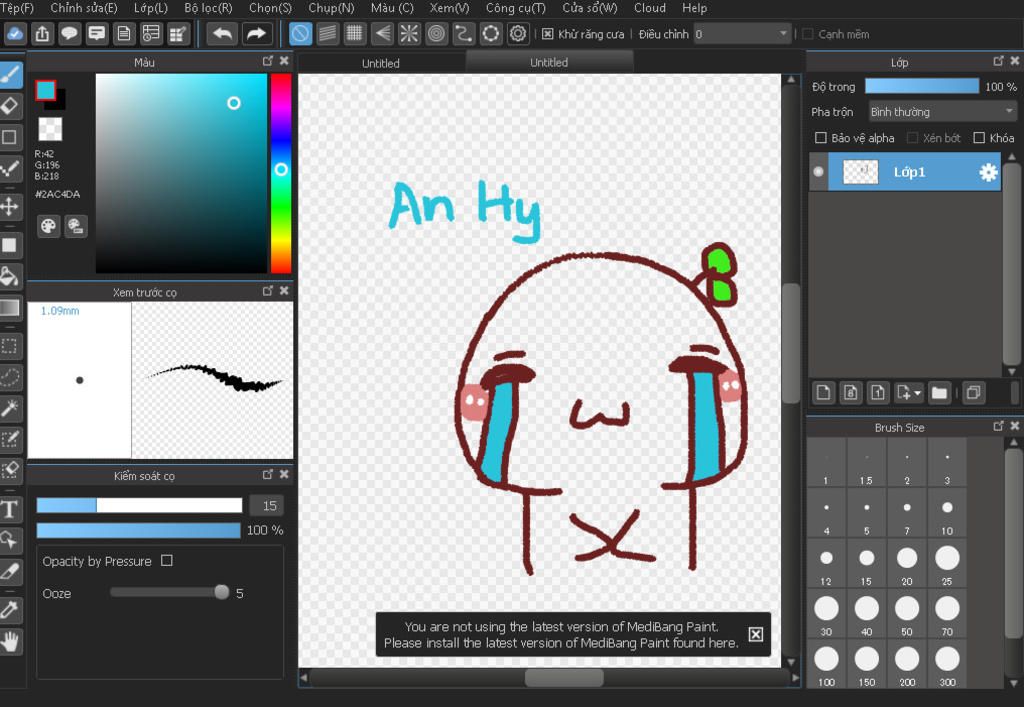Select the transparent color swatch
The height and width of the screenshot is (707, 1024).
50,129
